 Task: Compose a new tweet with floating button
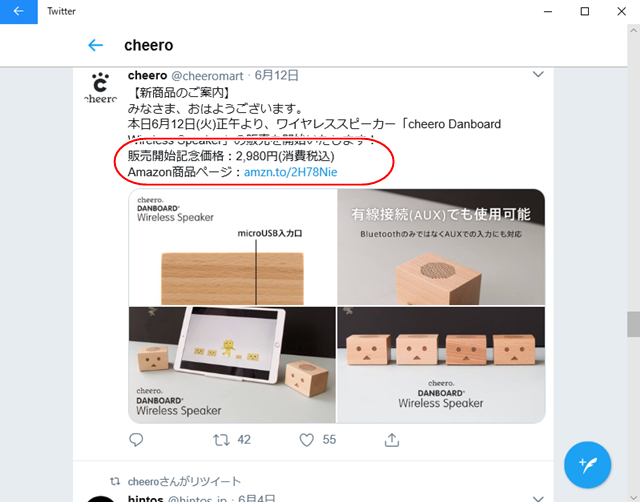[x=587, y=465]
